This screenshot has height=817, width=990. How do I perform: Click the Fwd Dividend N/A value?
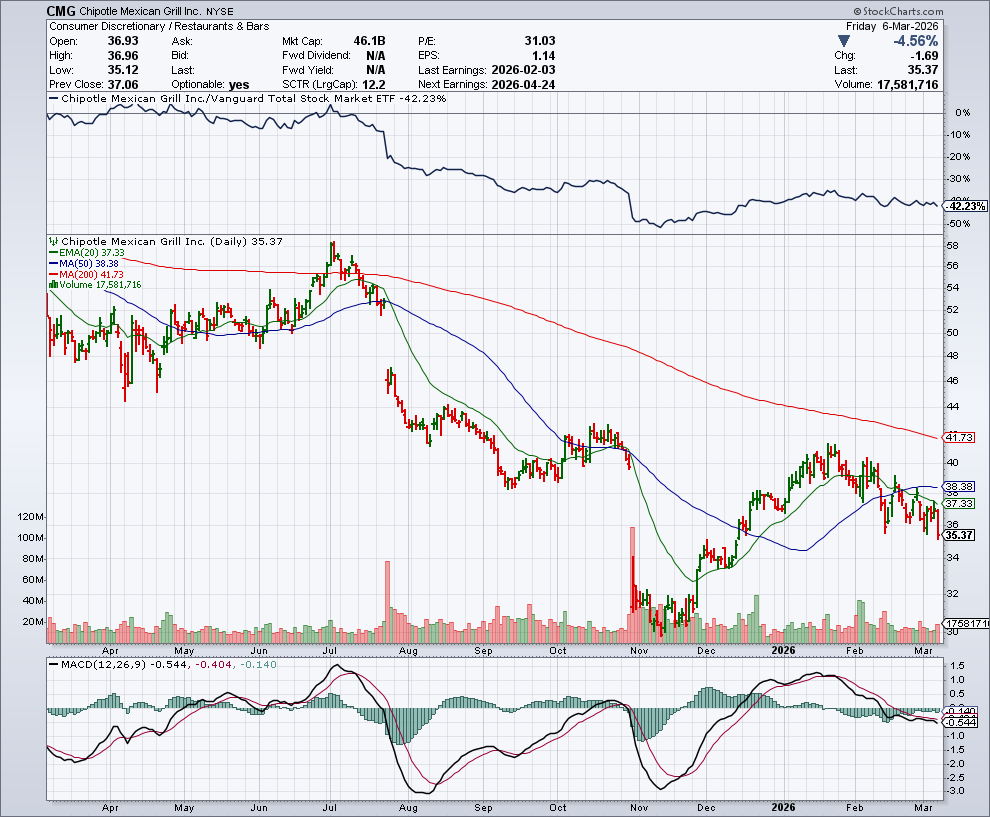(x=376, y=56)
